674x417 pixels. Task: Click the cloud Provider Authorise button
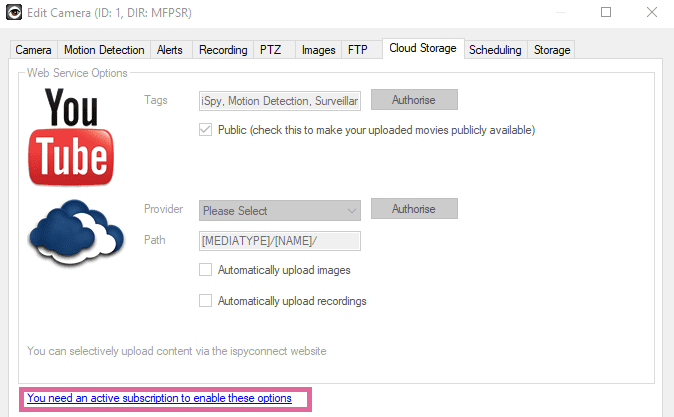point(414,208)
